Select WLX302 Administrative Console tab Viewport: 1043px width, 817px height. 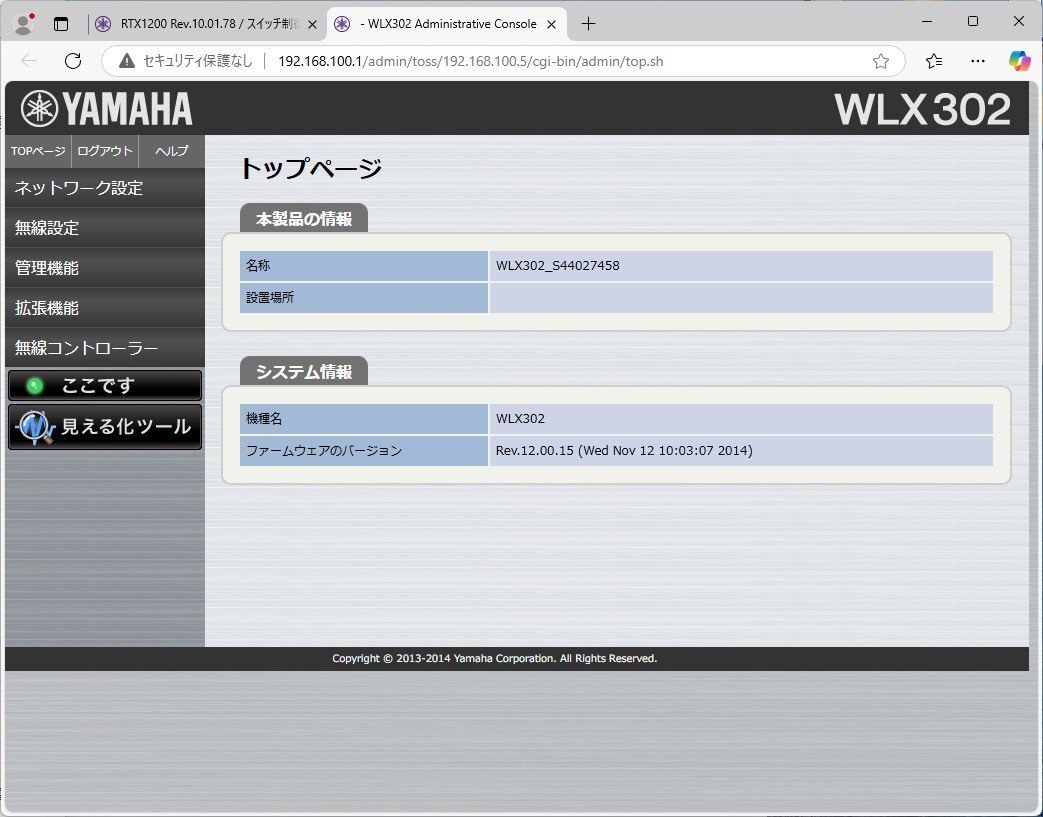[447, 24]
